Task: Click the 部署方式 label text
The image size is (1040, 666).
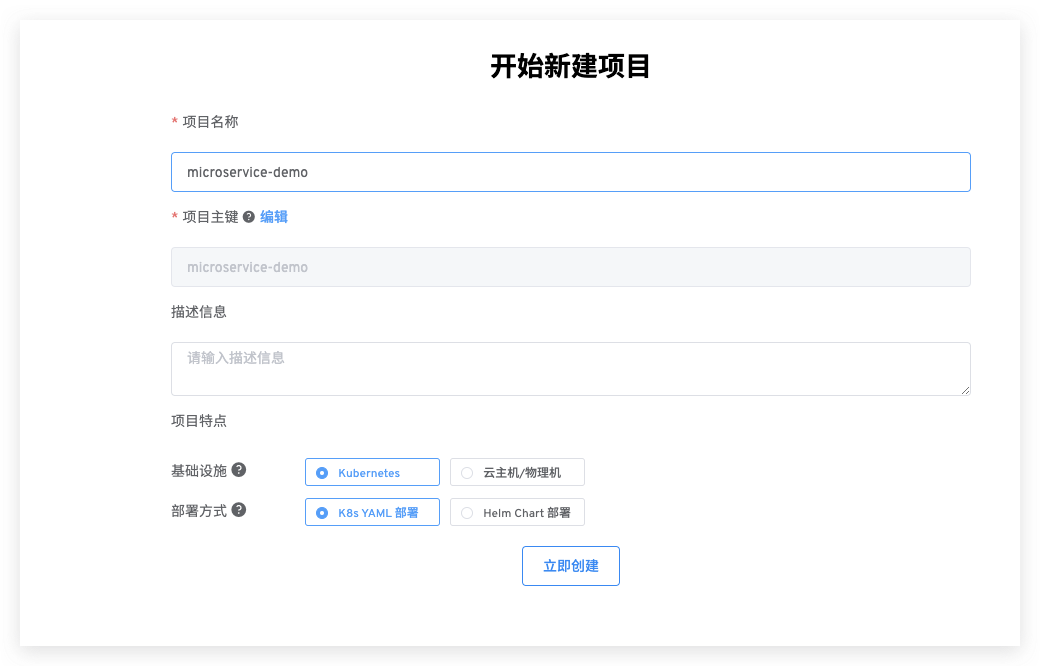Action: [199, 511]
